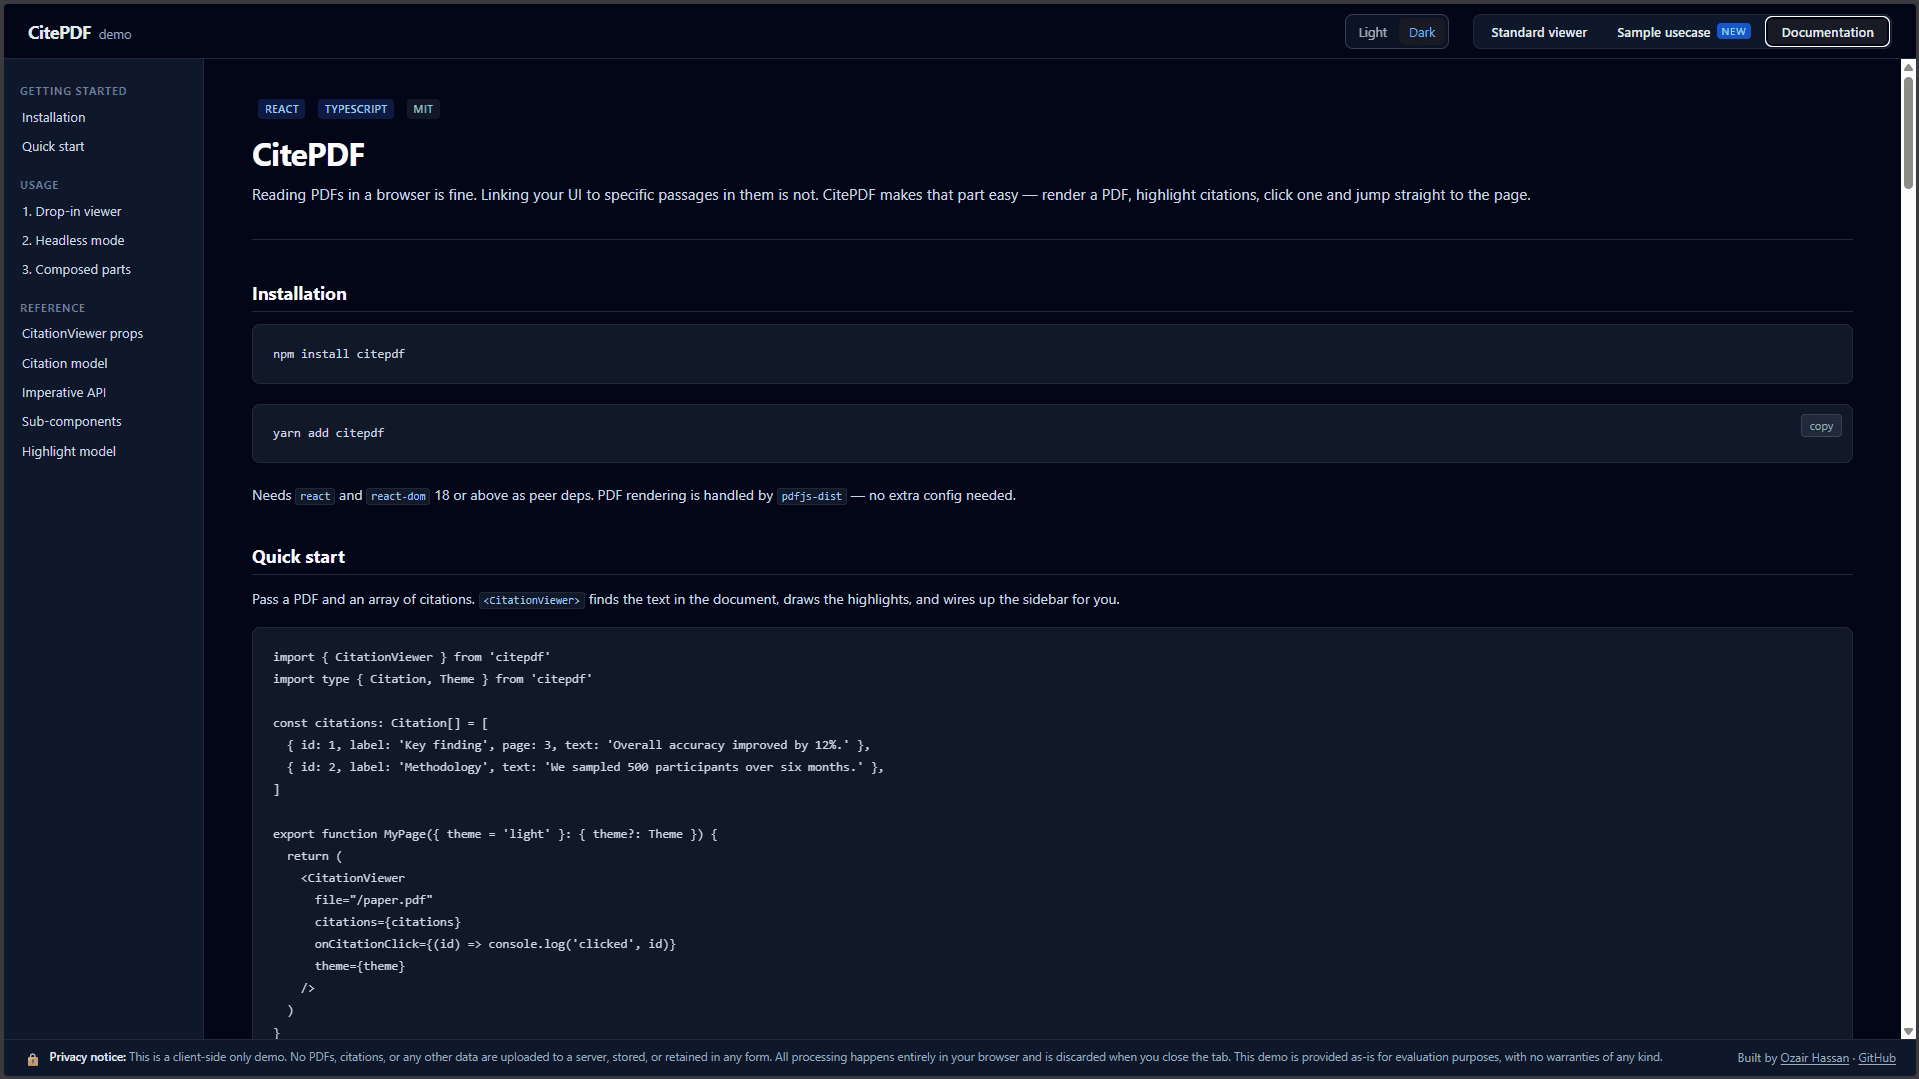Click the lock icon beside Privacy notice
This screenshot has width=1919, height=1079.
pyautogui.click(x=33, y=1059)
